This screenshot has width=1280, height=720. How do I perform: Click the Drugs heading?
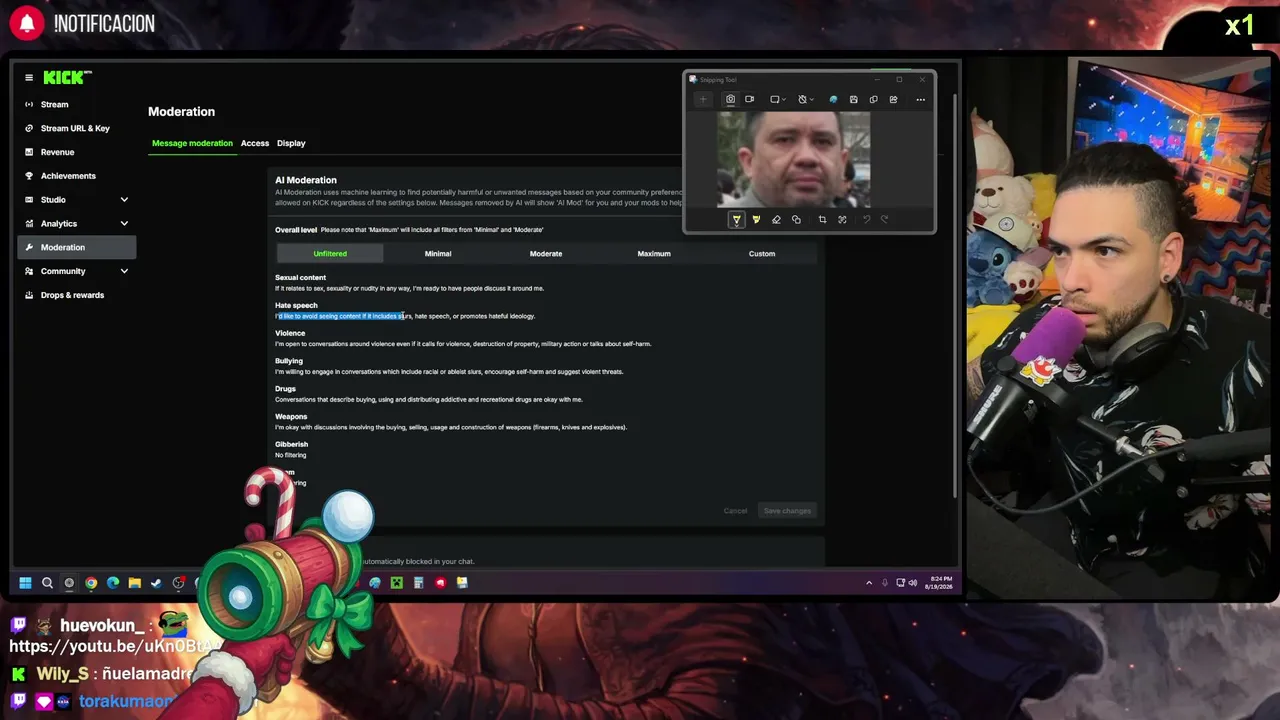285,389
